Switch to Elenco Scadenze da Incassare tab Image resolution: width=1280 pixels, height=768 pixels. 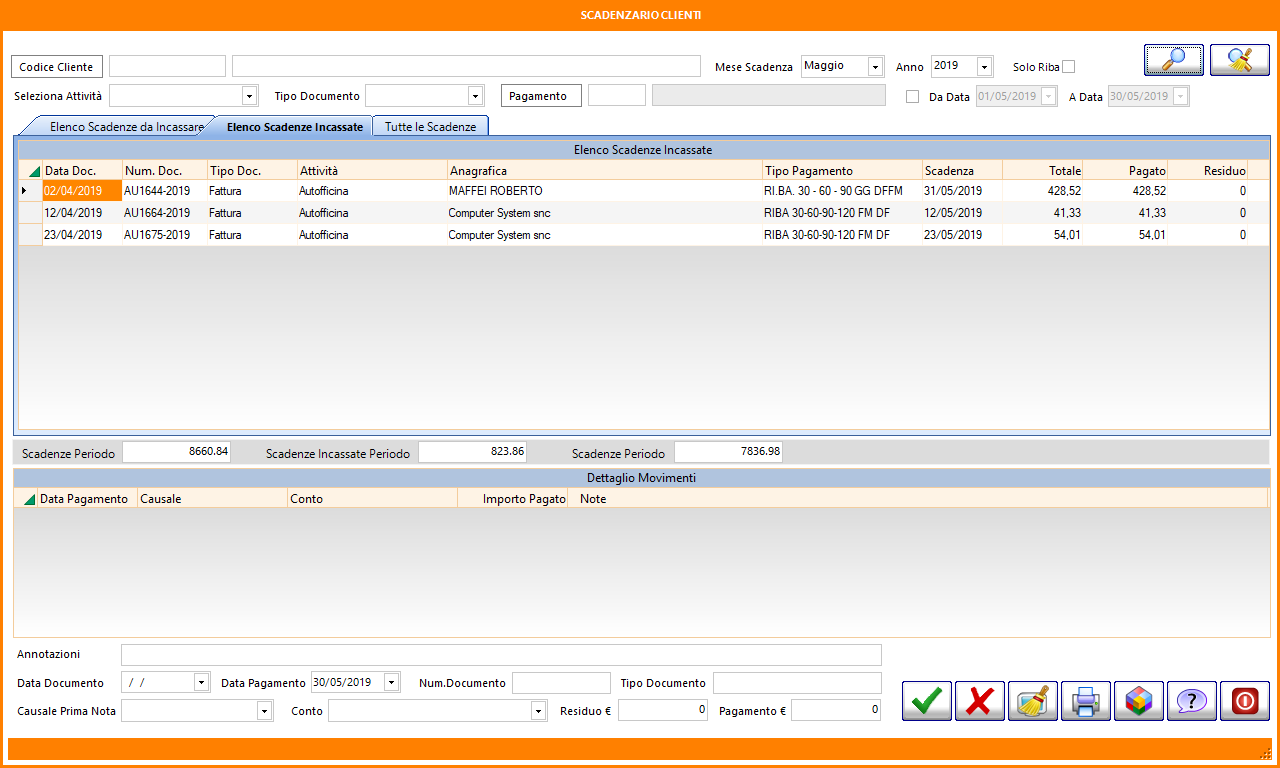(120, 128)
